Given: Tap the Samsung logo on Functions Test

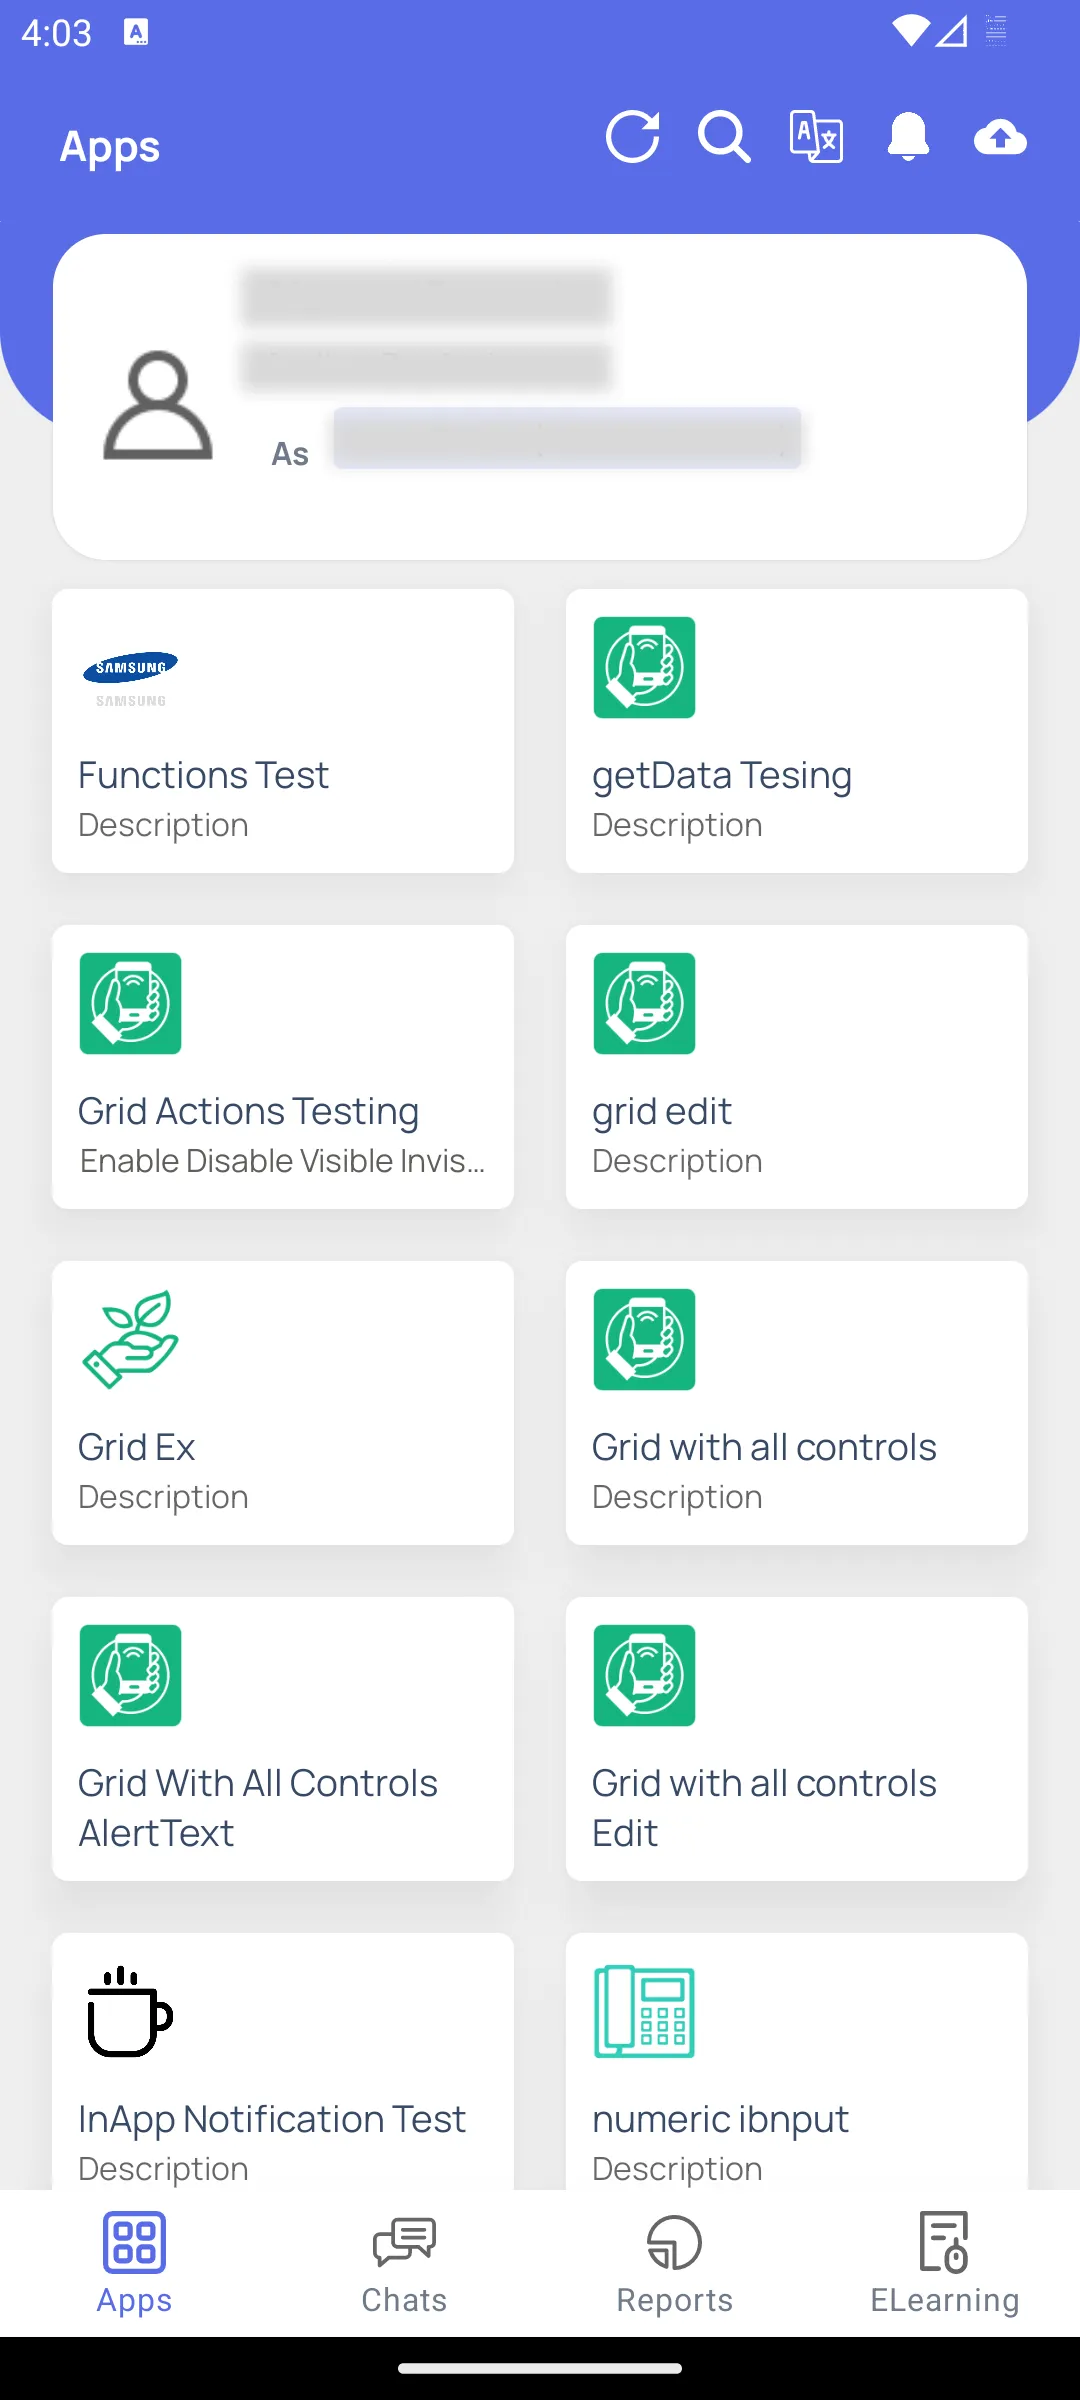Looking at the screenshot, I should (x=130, y=678).
